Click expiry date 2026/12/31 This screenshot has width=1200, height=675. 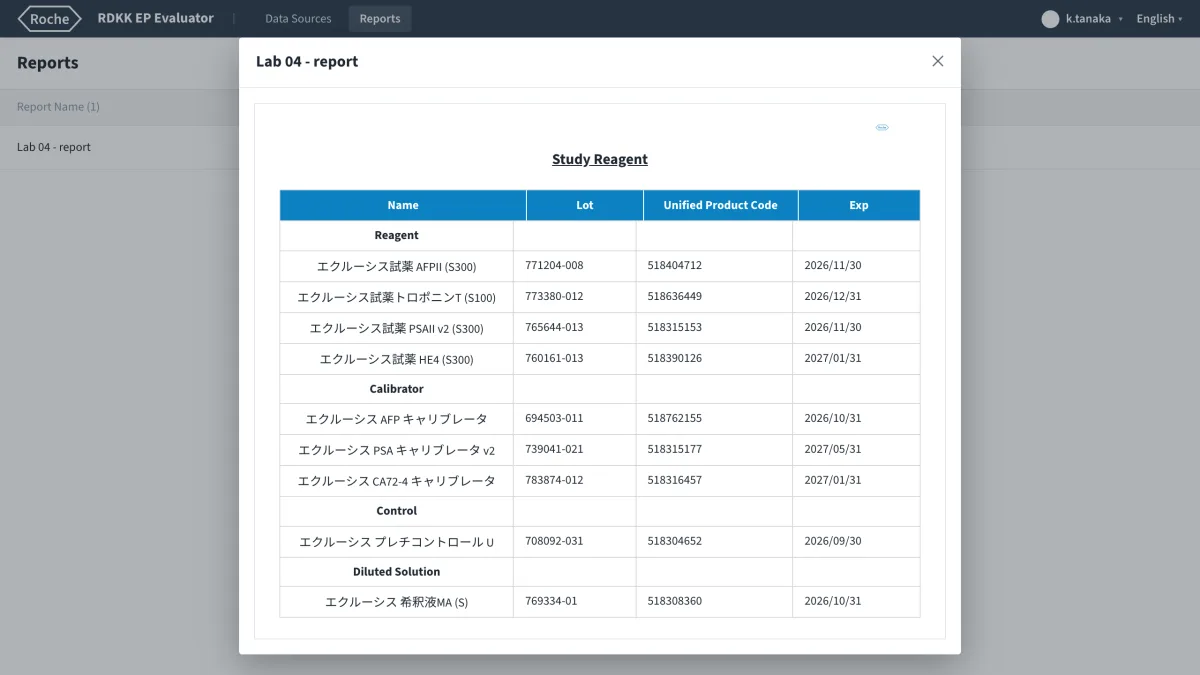pos(833,297)
